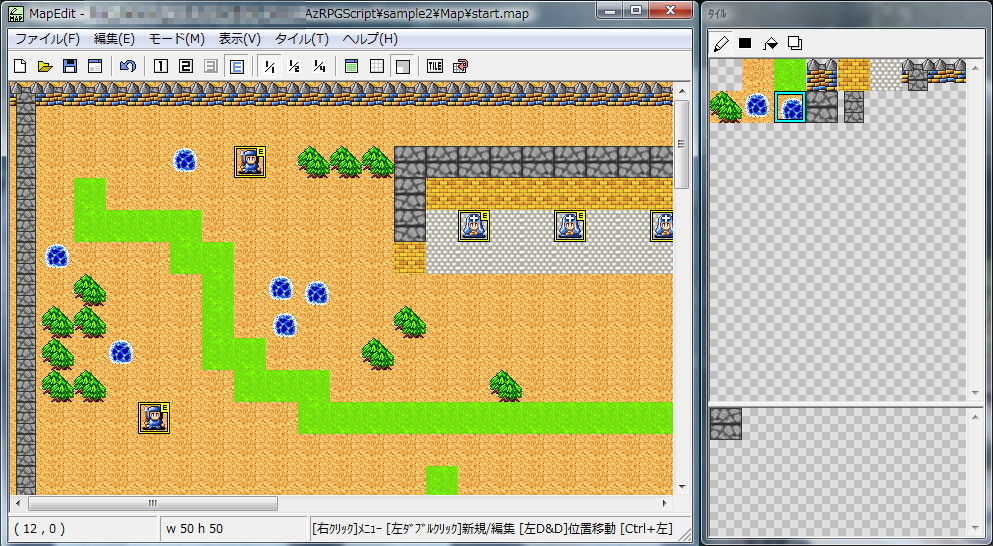Screen dimensions: 993x546
Task: Open the 表示(V) menu
Action: point(240,39)
